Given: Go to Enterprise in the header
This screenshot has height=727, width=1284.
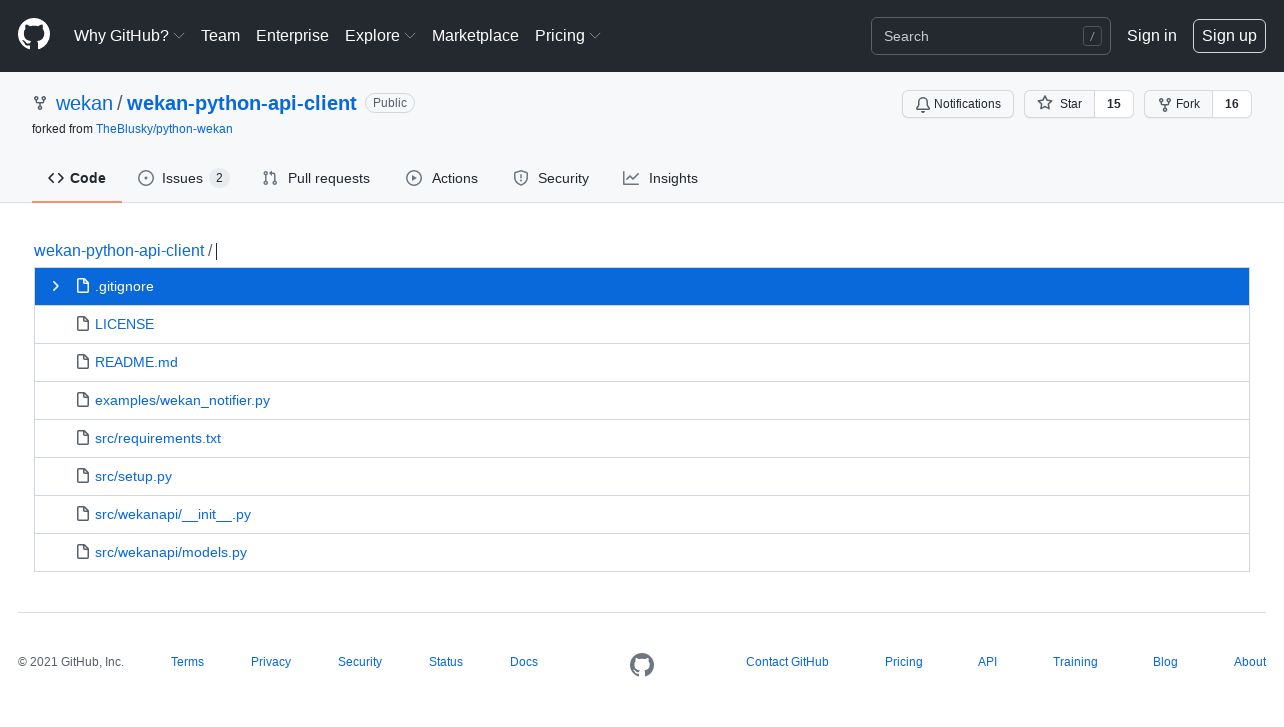Looking at the screenshot, I should click(x=292, y=36).
